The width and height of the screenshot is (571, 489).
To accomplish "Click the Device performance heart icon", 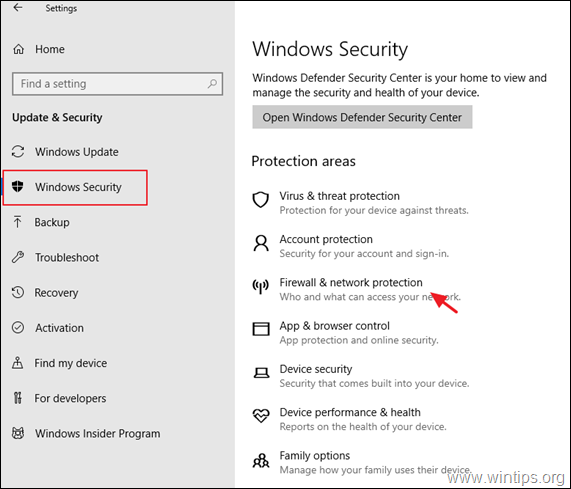I will [261, 415].
